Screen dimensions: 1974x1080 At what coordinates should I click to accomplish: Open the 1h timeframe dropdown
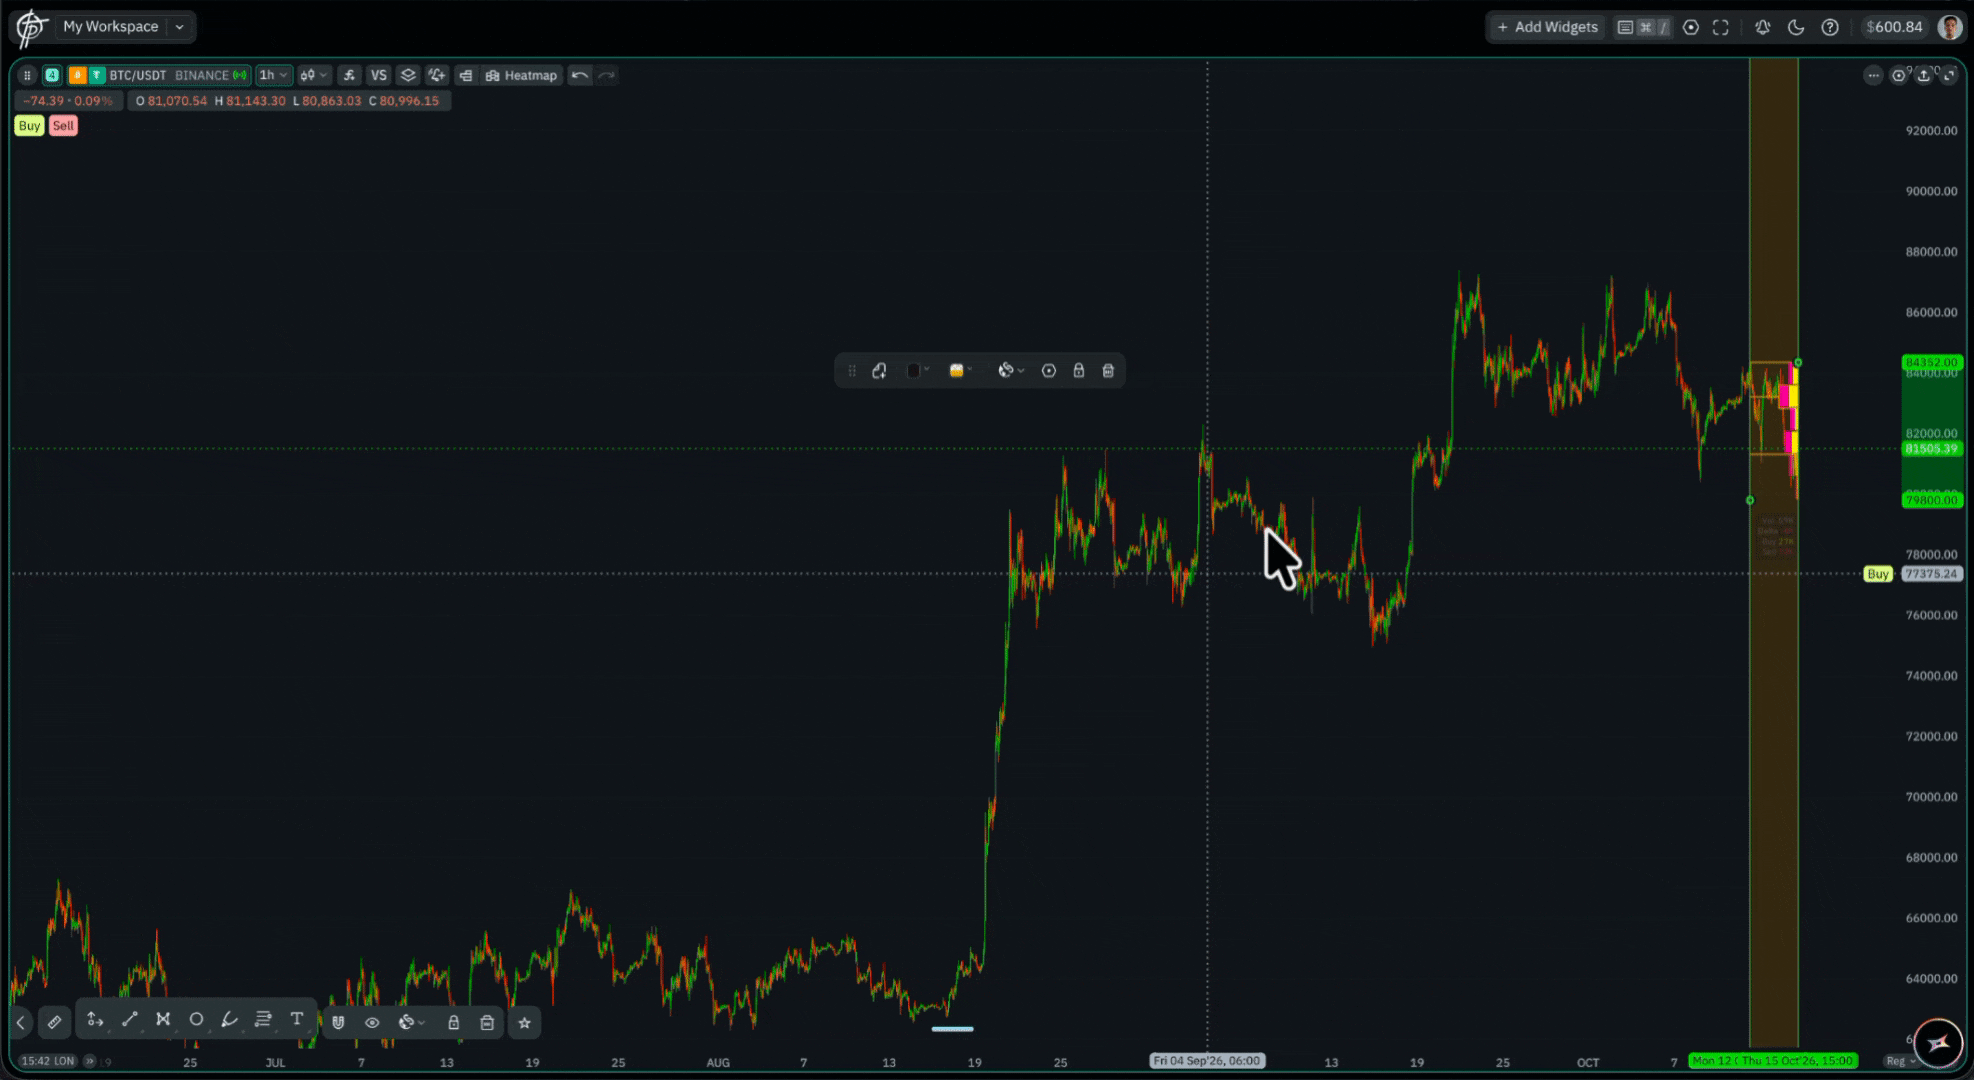pos(273,75)
